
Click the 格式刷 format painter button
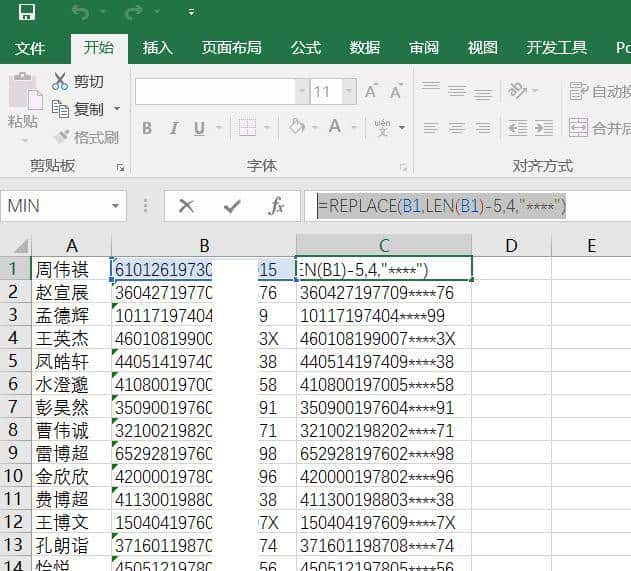point(87,137)
